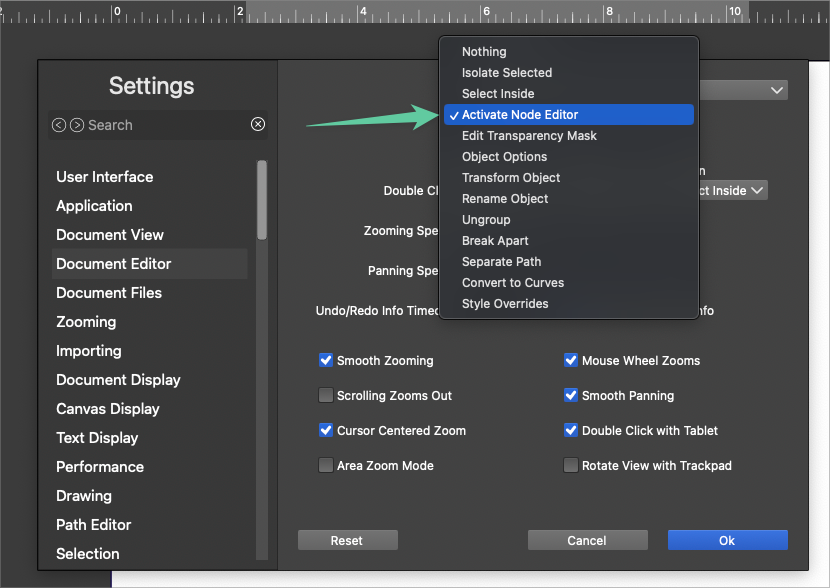
Task: Toggle the Smooth Zooming checkbox
Action: [x=326, y=361]
